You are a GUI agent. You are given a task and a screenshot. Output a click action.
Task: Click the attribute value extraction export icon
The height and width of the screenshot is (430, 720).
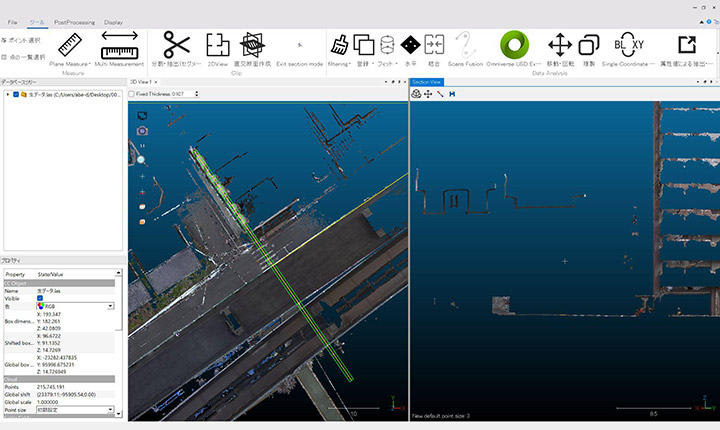(x=687, y=45)
